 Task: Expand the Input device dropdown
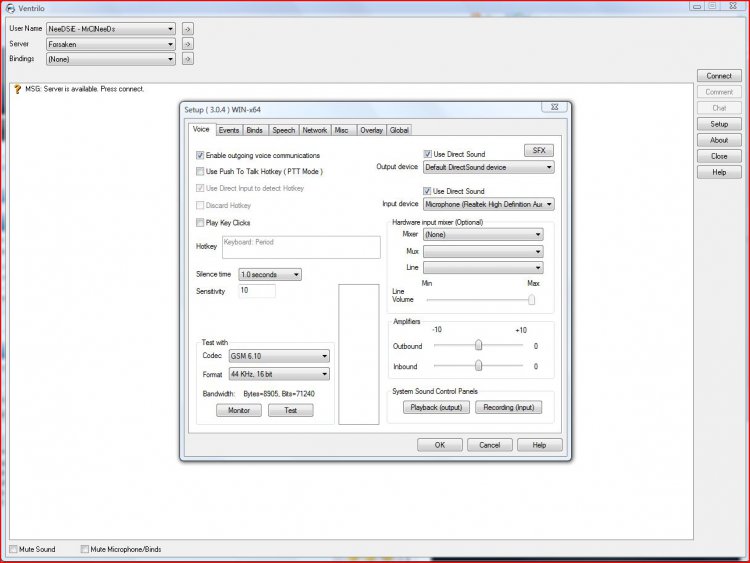[489, 204]
